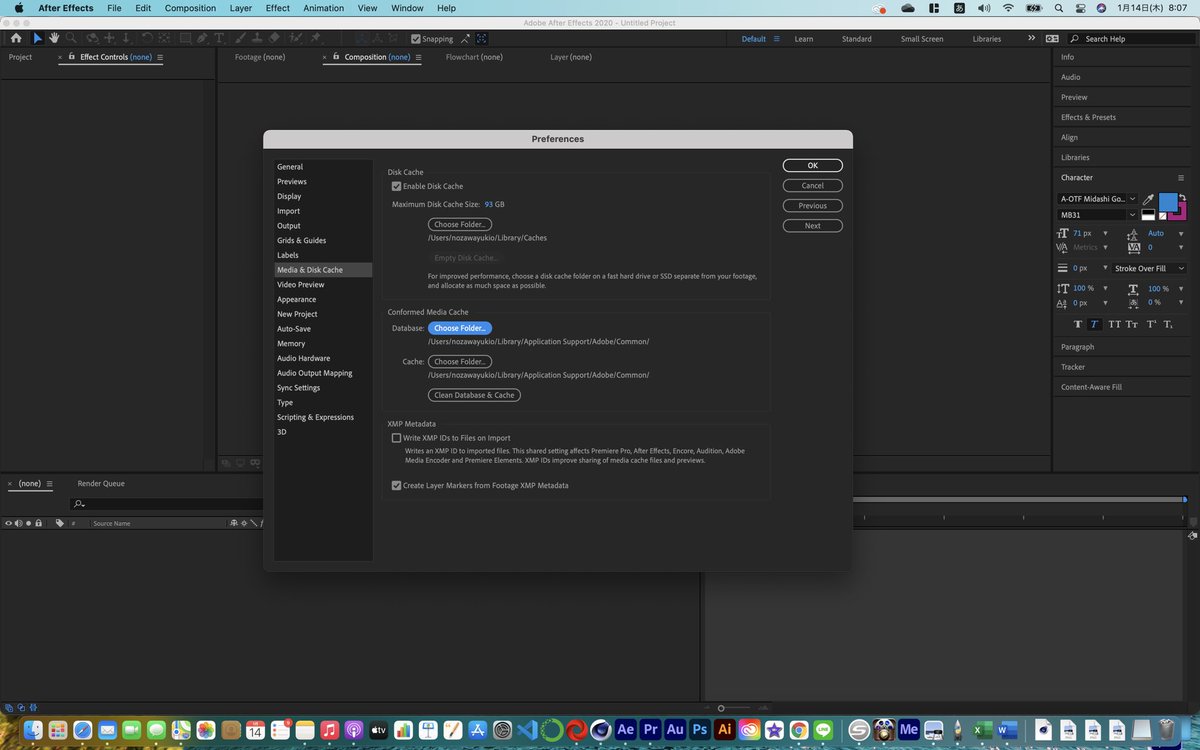Viewport: 1200px width, 750px height.
Task: Open Audition from the Dock
Action: [675, 729]
